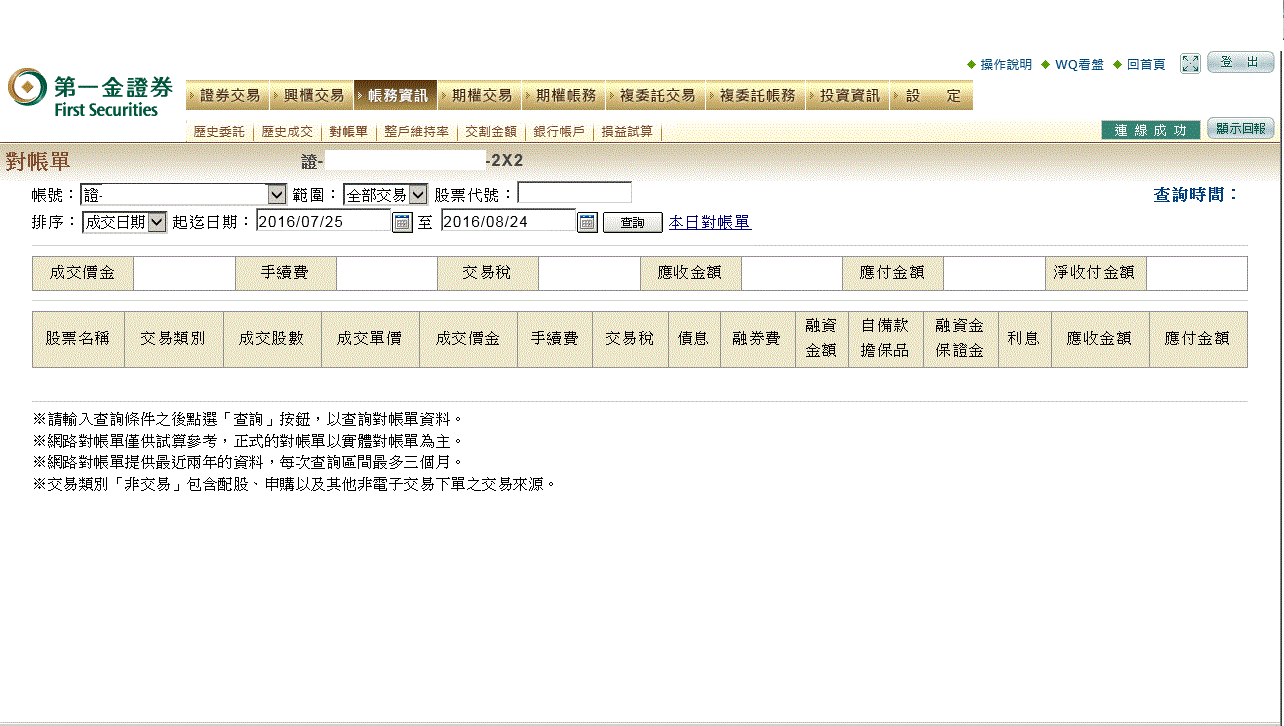Screen dimensions: 1284x726
Task: Open the end date calendar picker
Action: coord(587,222)
